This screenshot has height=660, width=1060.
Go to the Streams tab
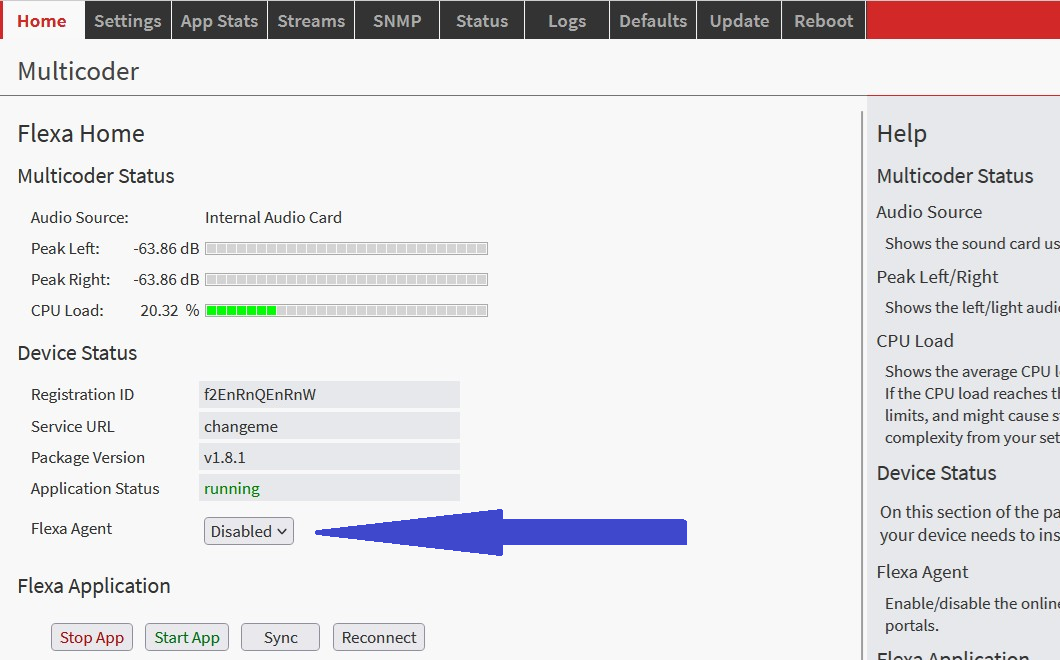tap(311, 20)
